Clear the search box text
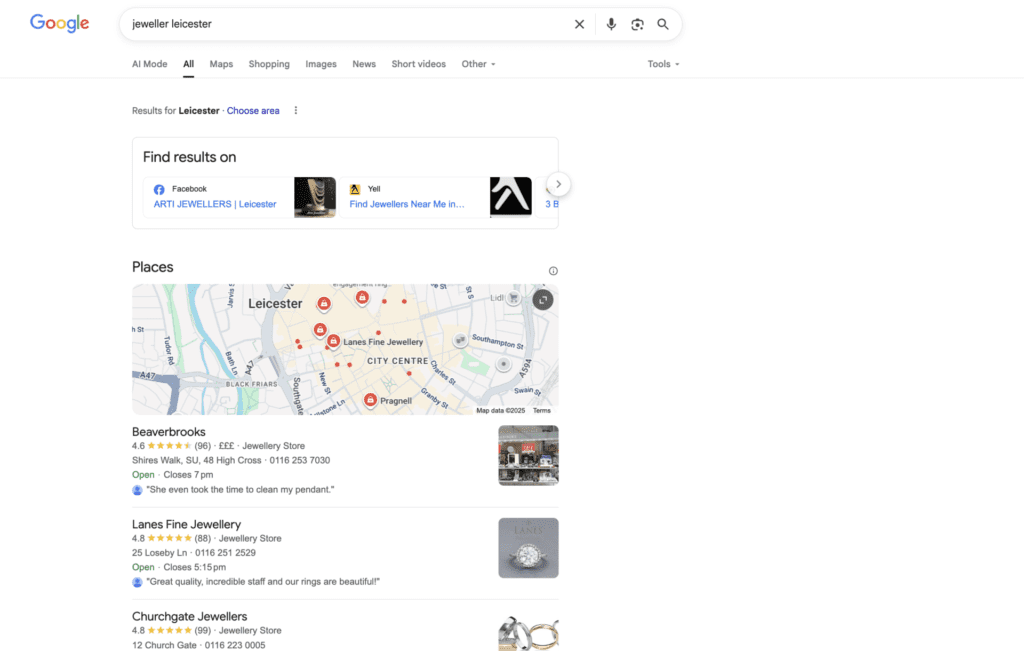The width and height of the screenshot is (1024, 651). coord(579,24)
